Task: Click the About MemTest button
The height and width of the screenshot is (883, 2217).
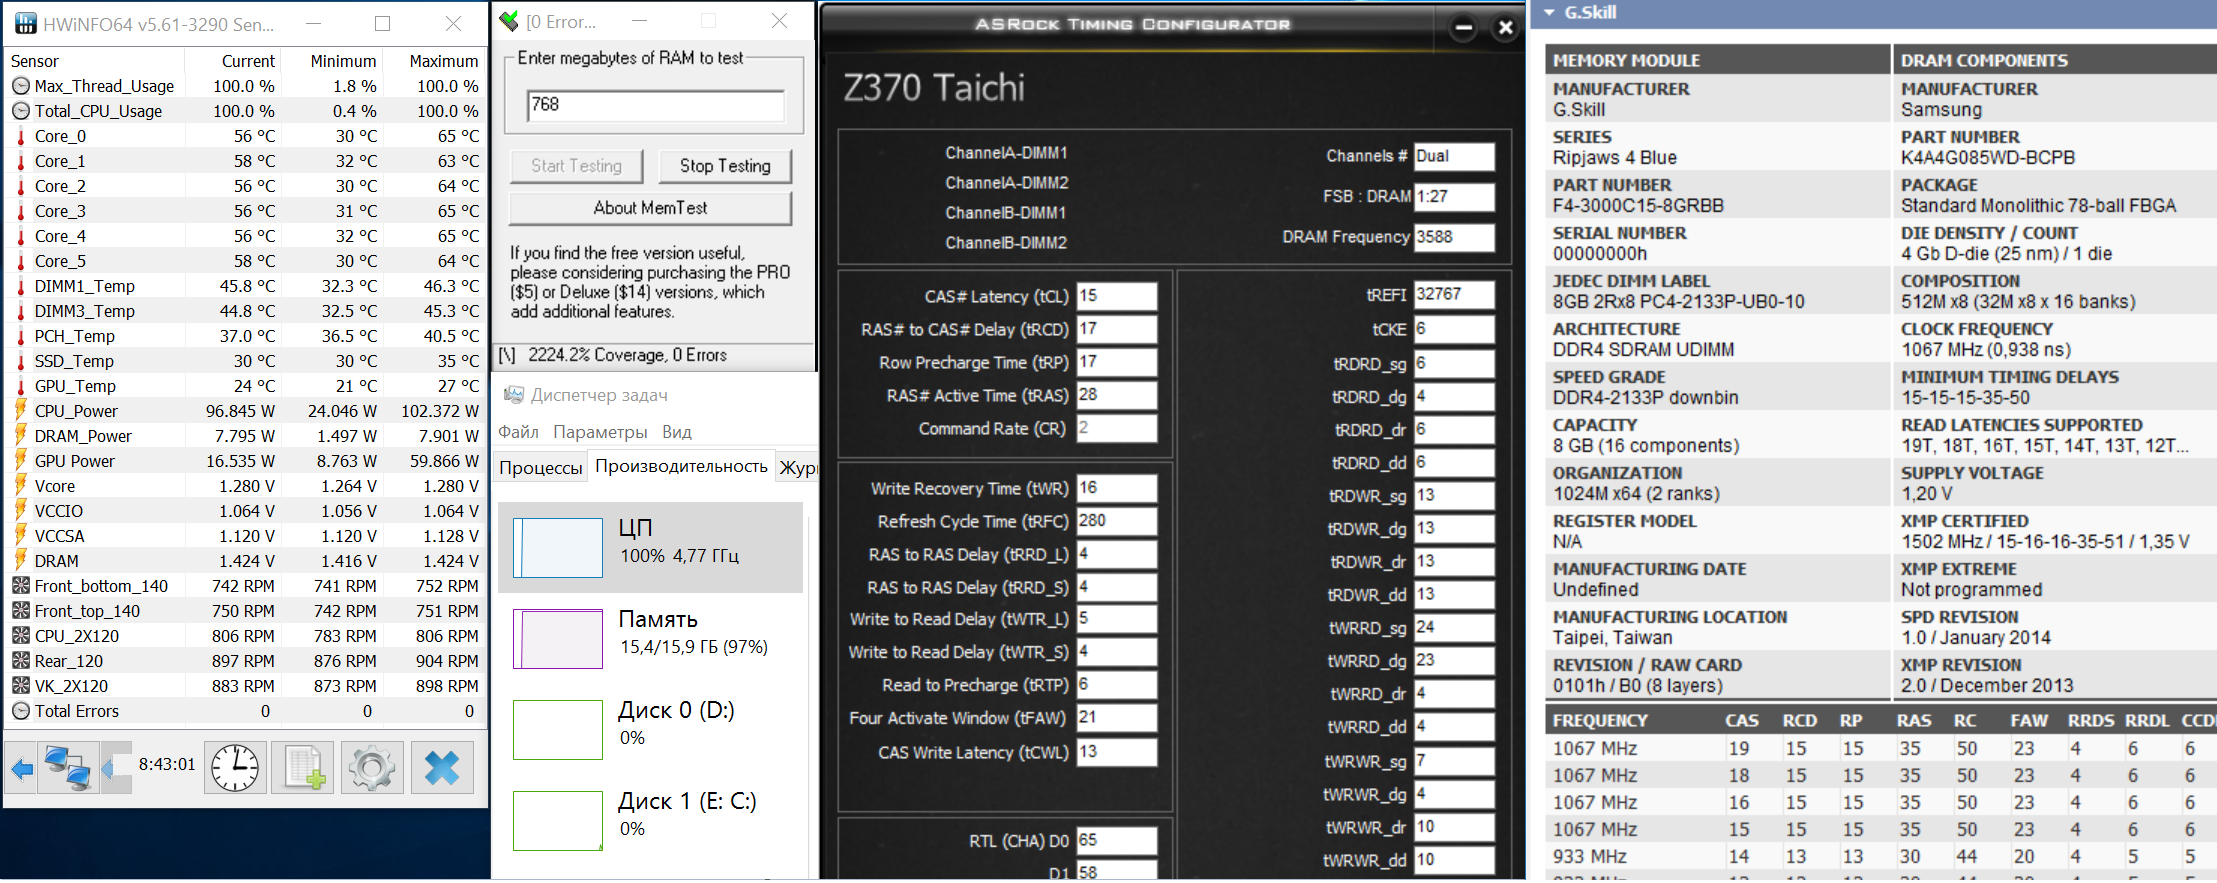Action: tap(650, 208)
